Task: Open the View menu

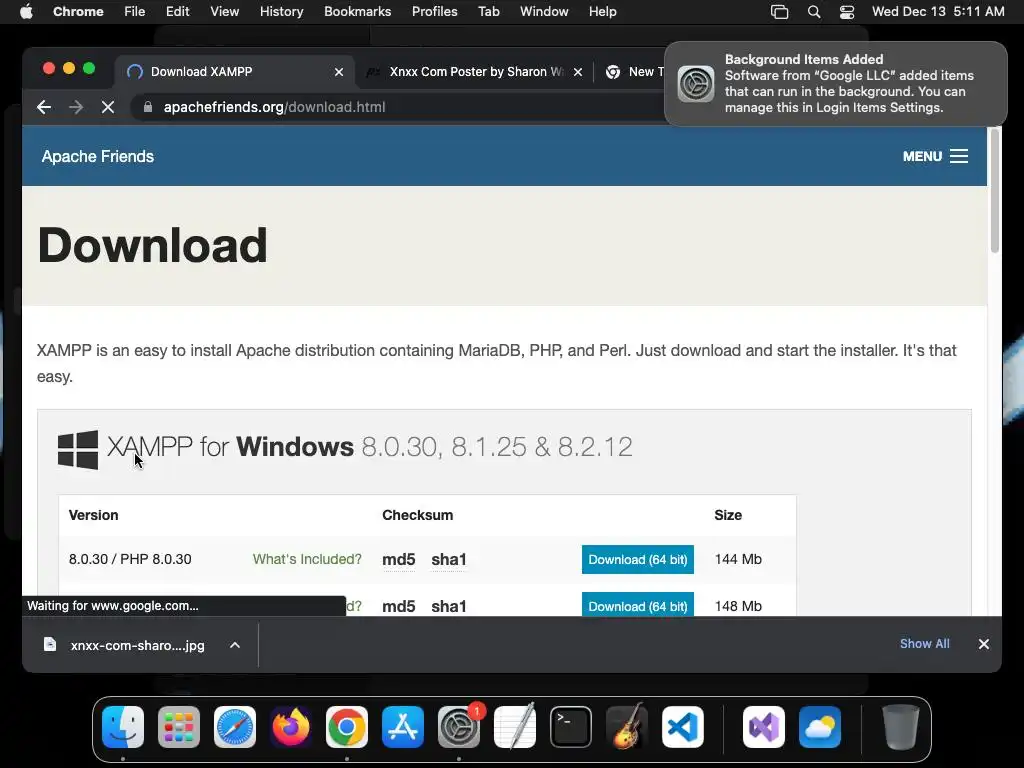Action: (225, 12)
